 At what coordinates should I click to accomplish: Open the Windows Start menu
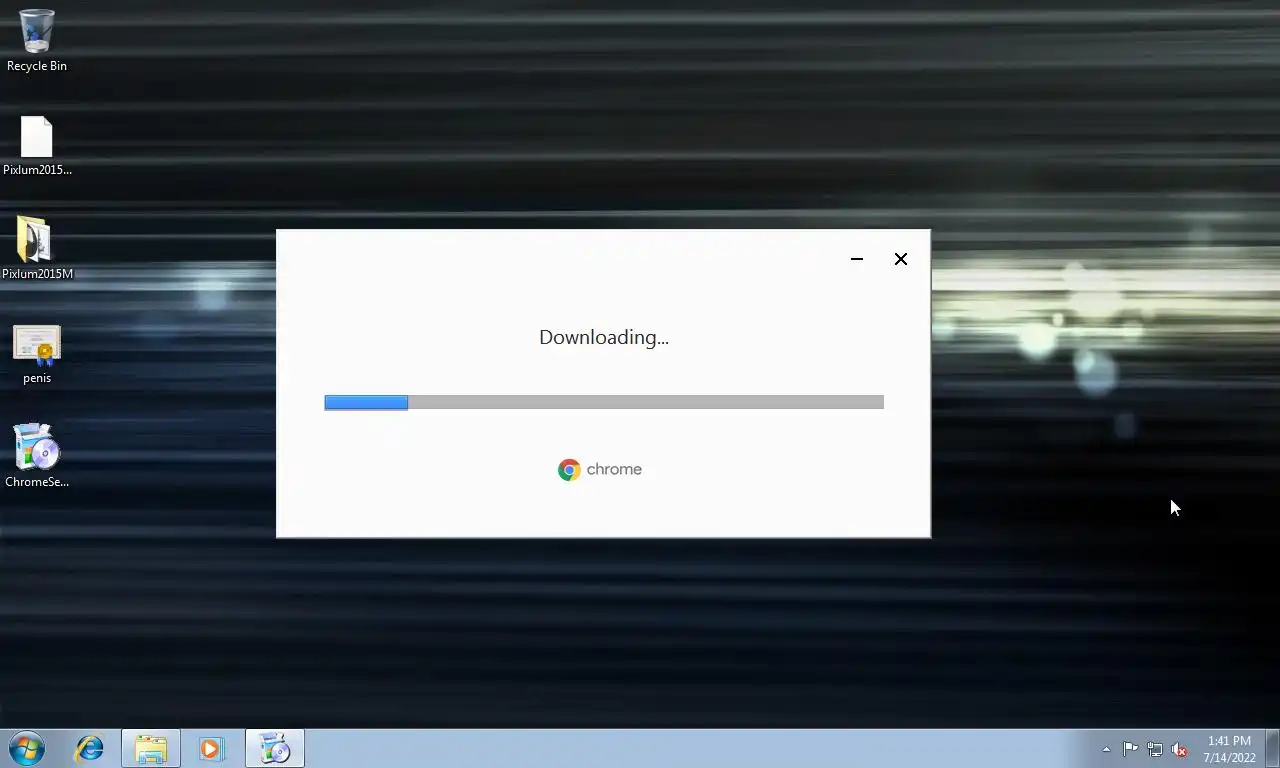[27, 748]
